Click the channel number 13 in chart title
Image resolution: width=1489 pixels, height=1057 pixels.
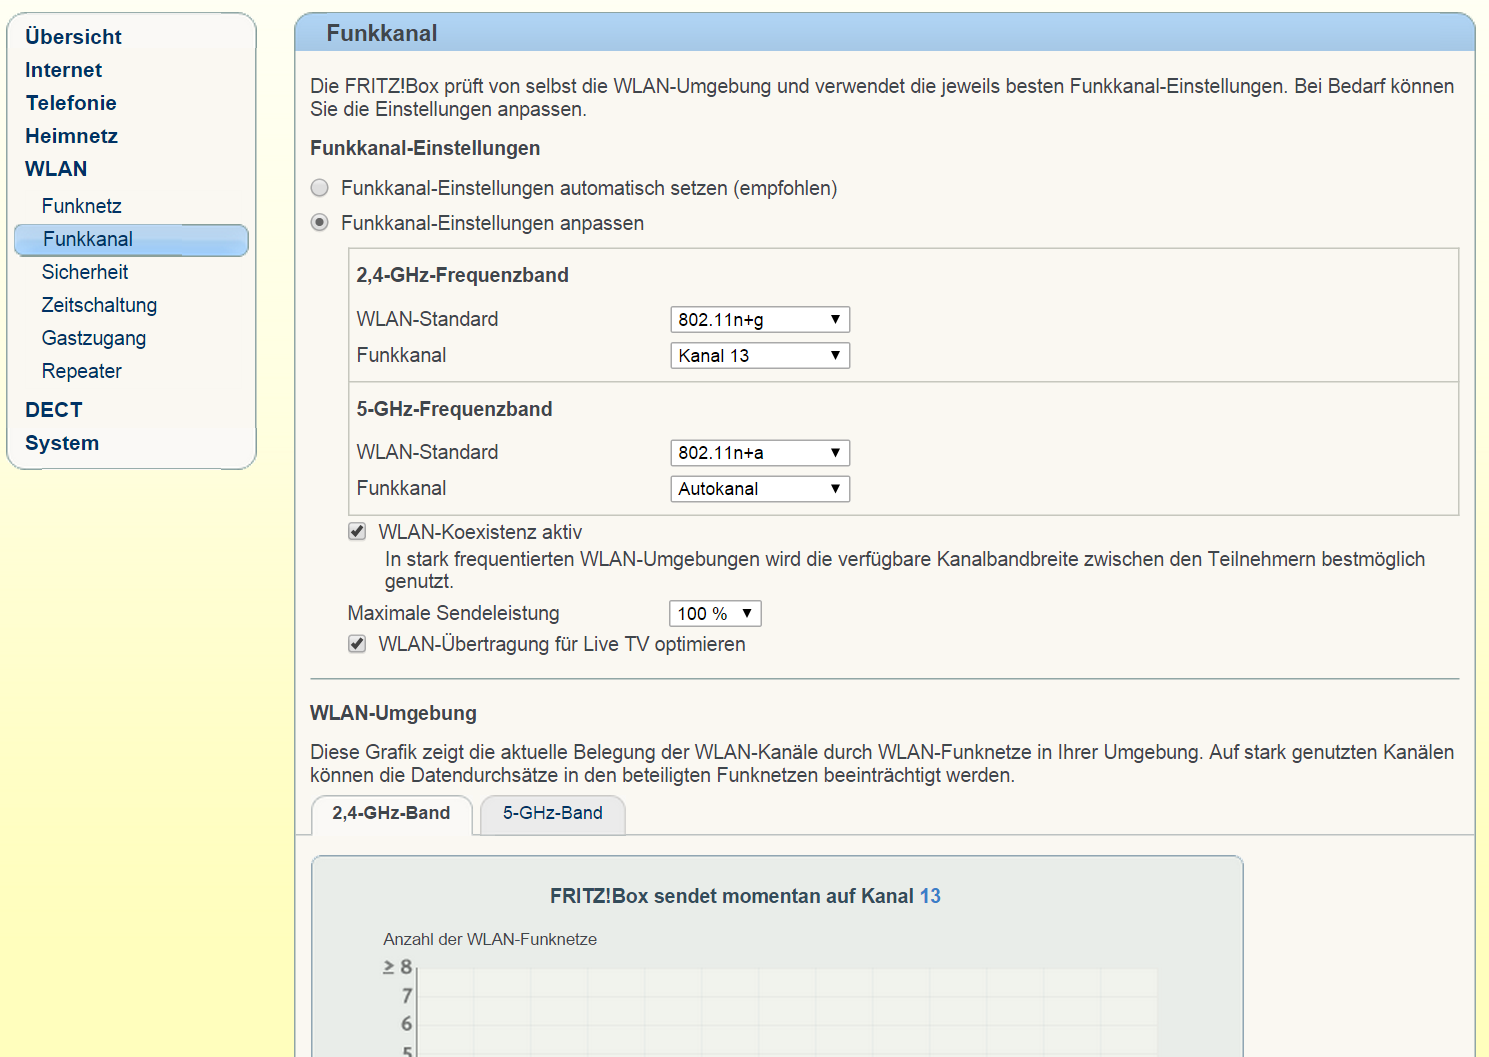pyautogui.click(x=930, y=896)
